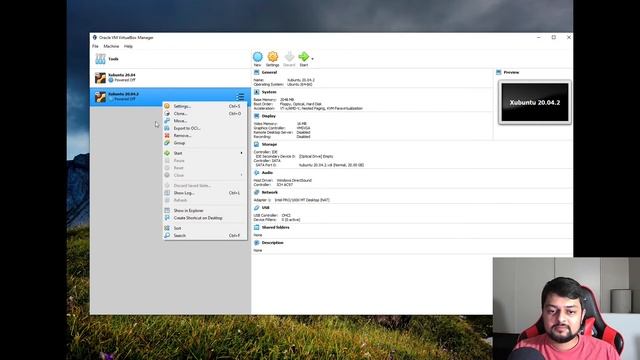This screenshot has width=640, height=360.
Task: Click the Graphics Controller value in Display
Action: [303, 128]
